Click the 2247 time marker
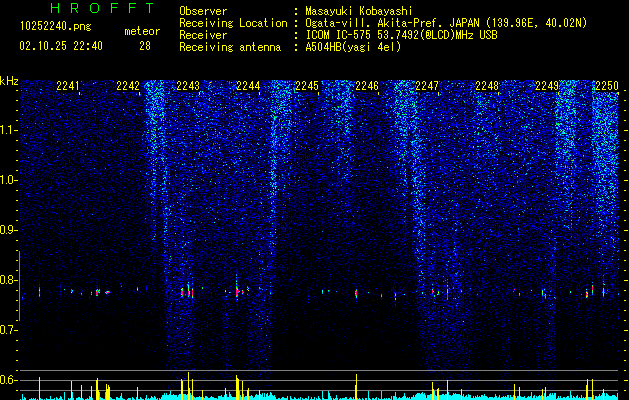Screen dimensions: 629x400 tap(427, 86)
